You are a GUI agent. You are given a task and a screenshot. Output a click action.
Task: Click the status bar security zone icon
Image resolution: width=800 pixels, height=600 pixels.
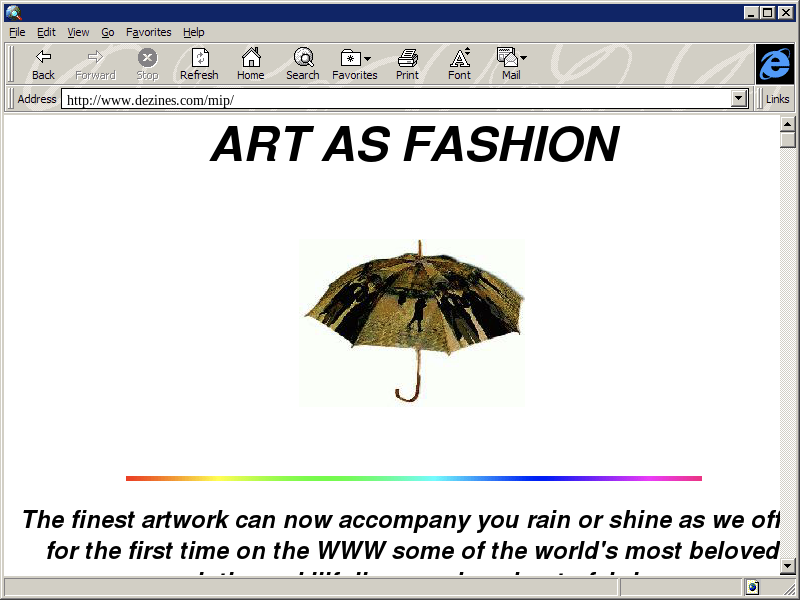(x=752, y=587)
